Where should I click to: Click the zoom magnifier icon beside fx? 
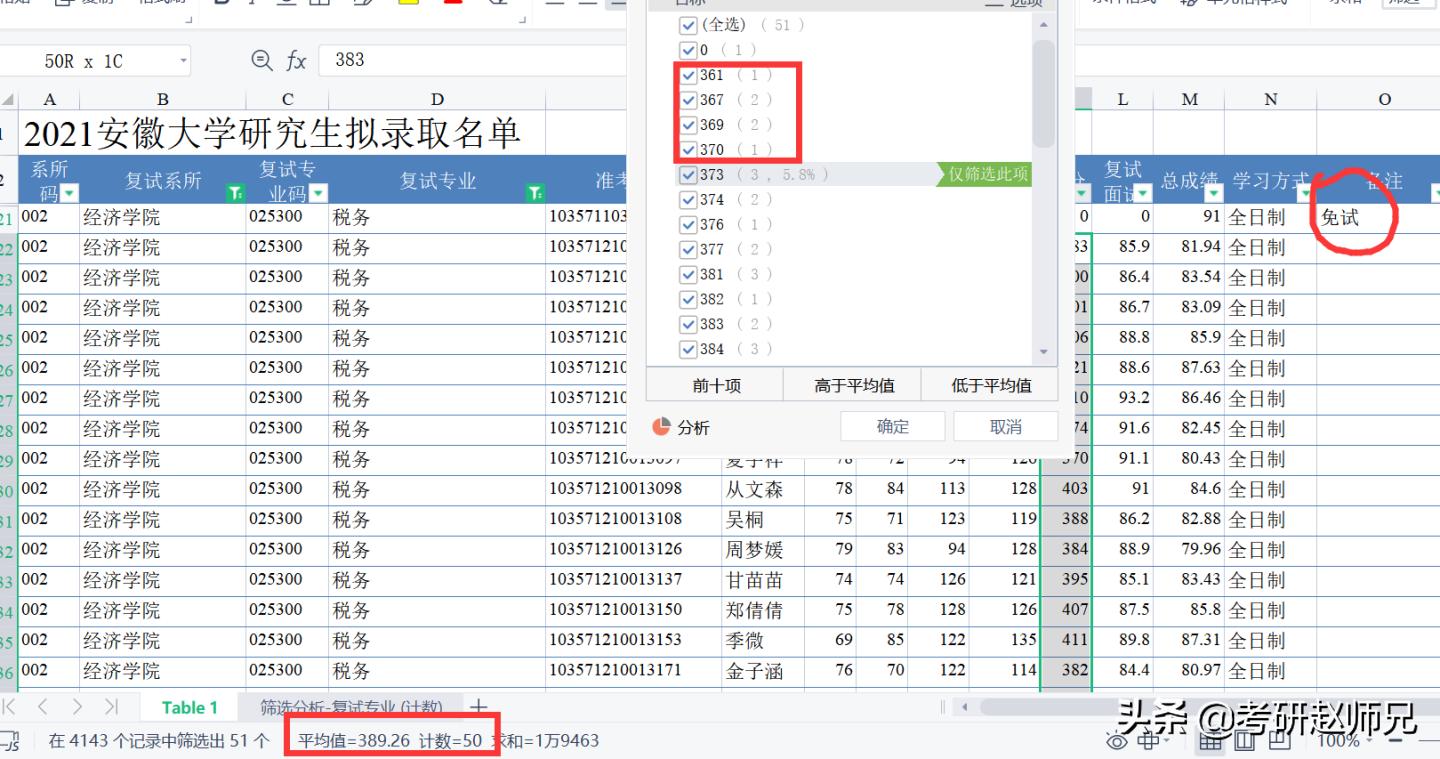click(262, 61)
